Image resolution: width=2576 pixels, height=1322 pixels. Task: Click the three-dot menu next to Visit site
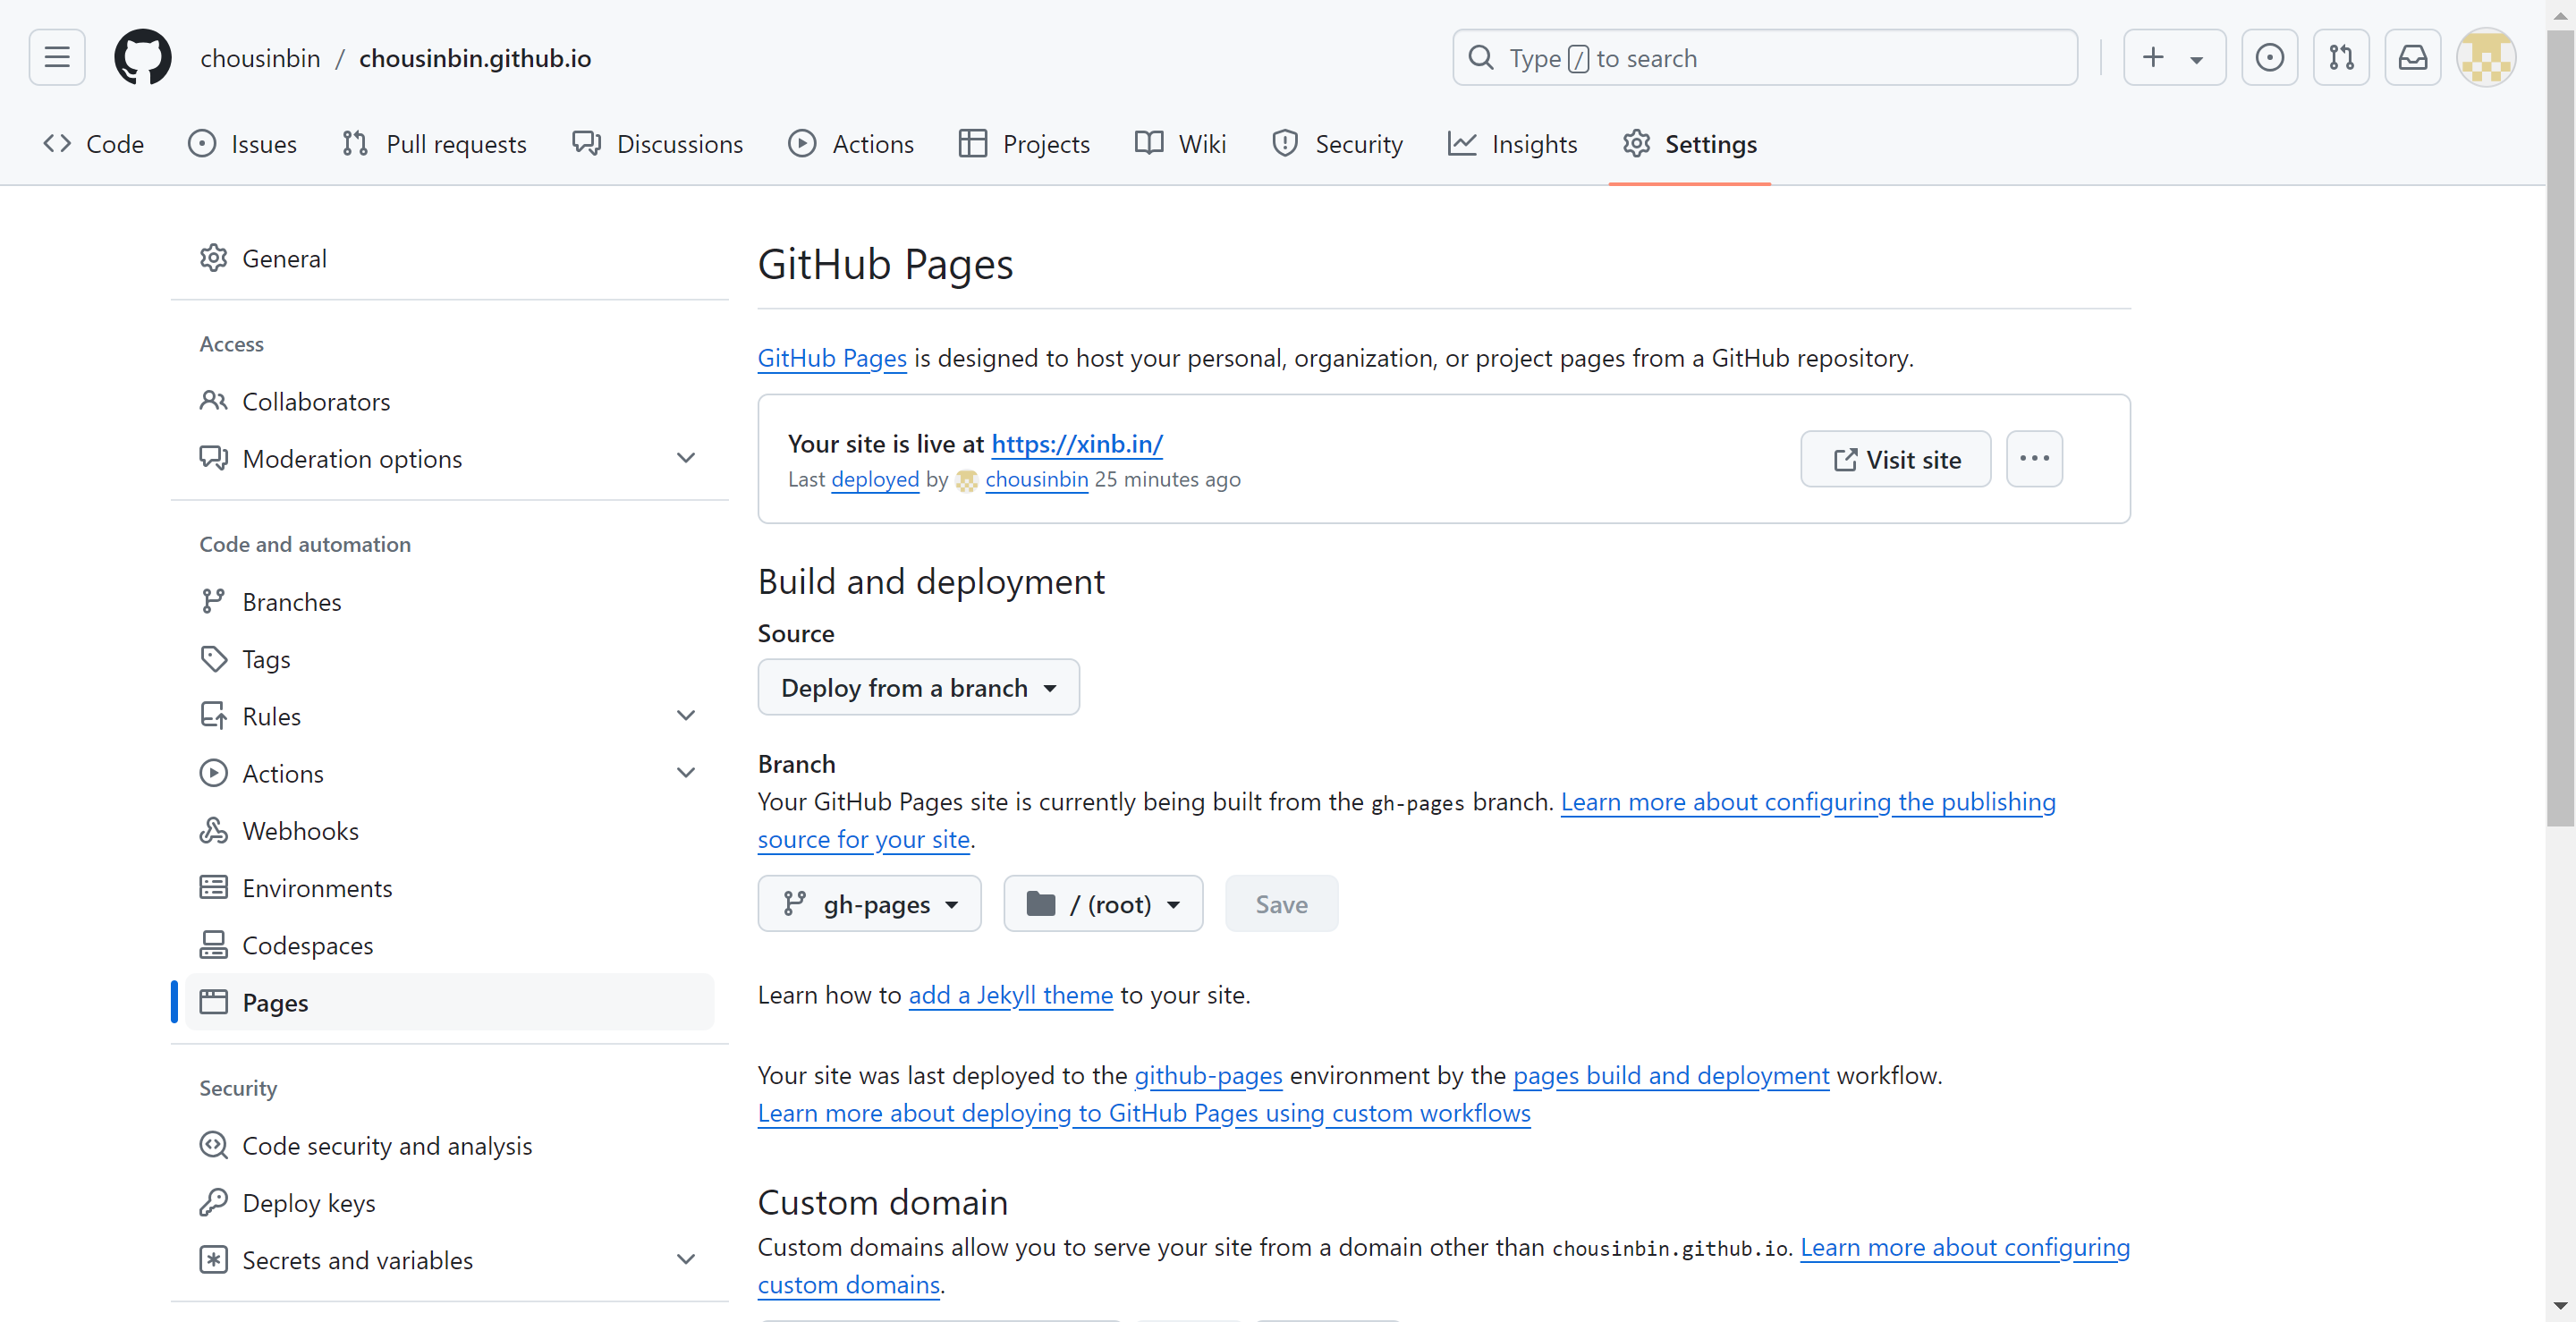pos(2034,459)
